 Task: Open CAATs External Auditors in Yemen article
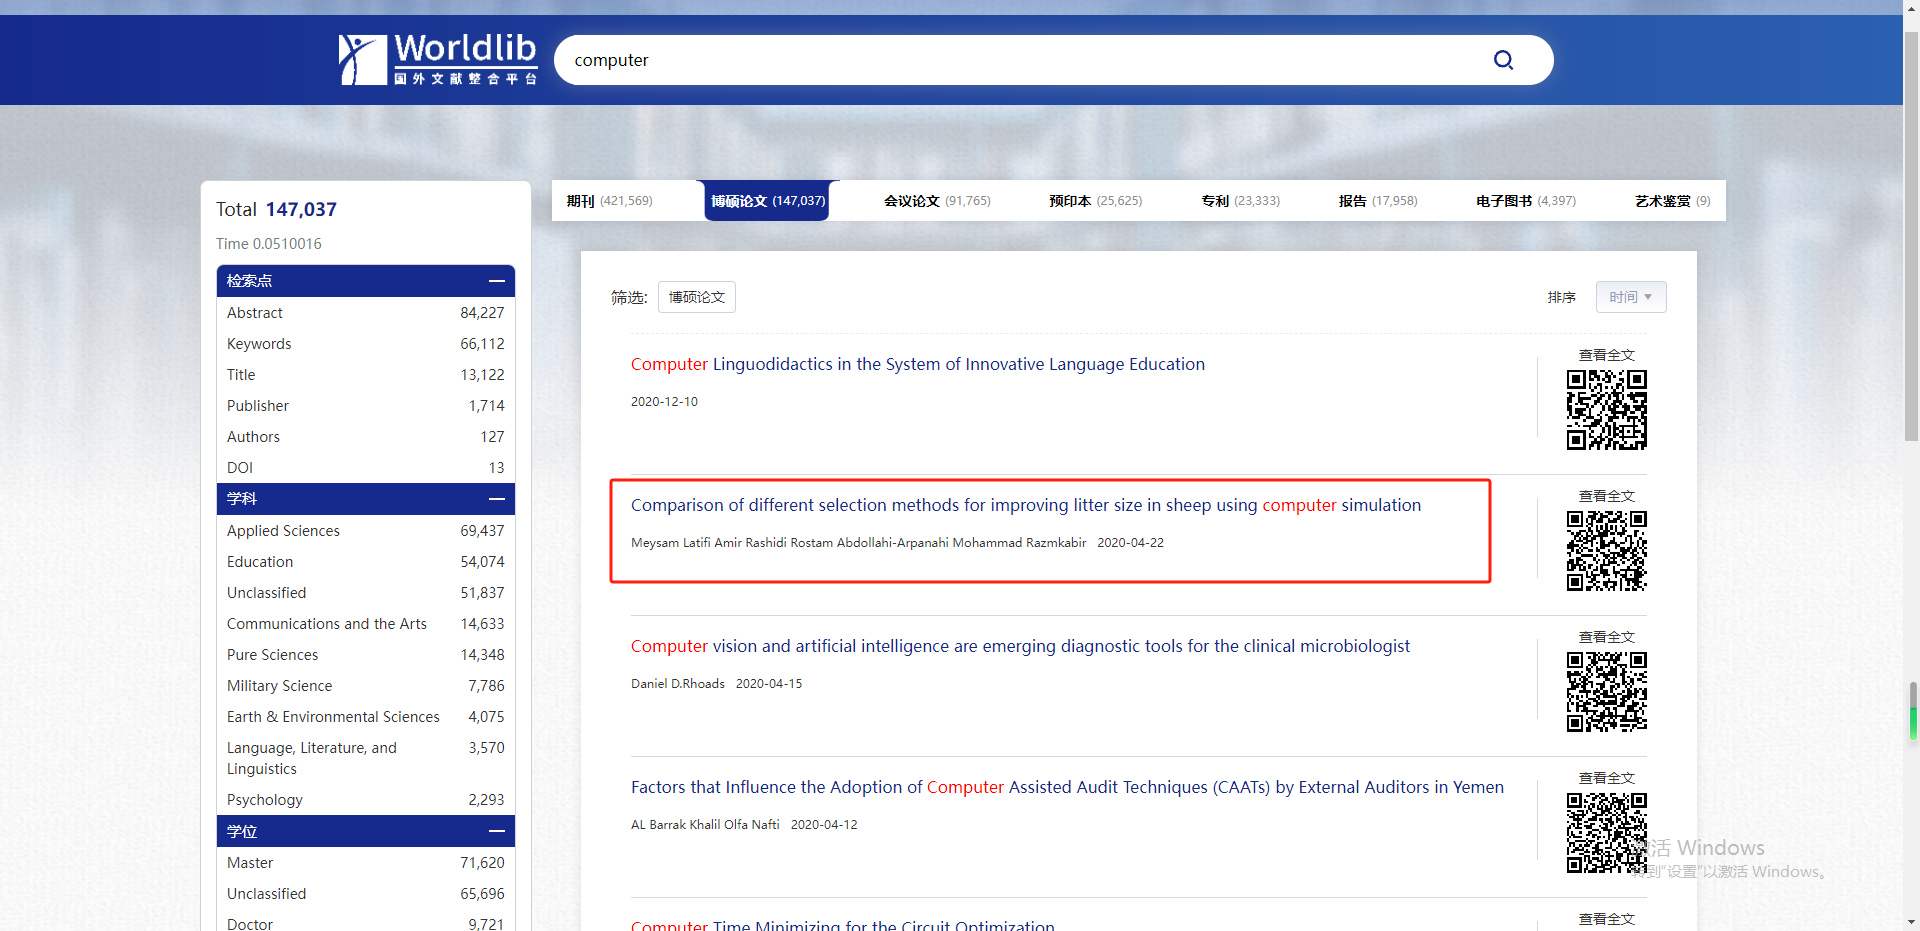point(1067,787)
